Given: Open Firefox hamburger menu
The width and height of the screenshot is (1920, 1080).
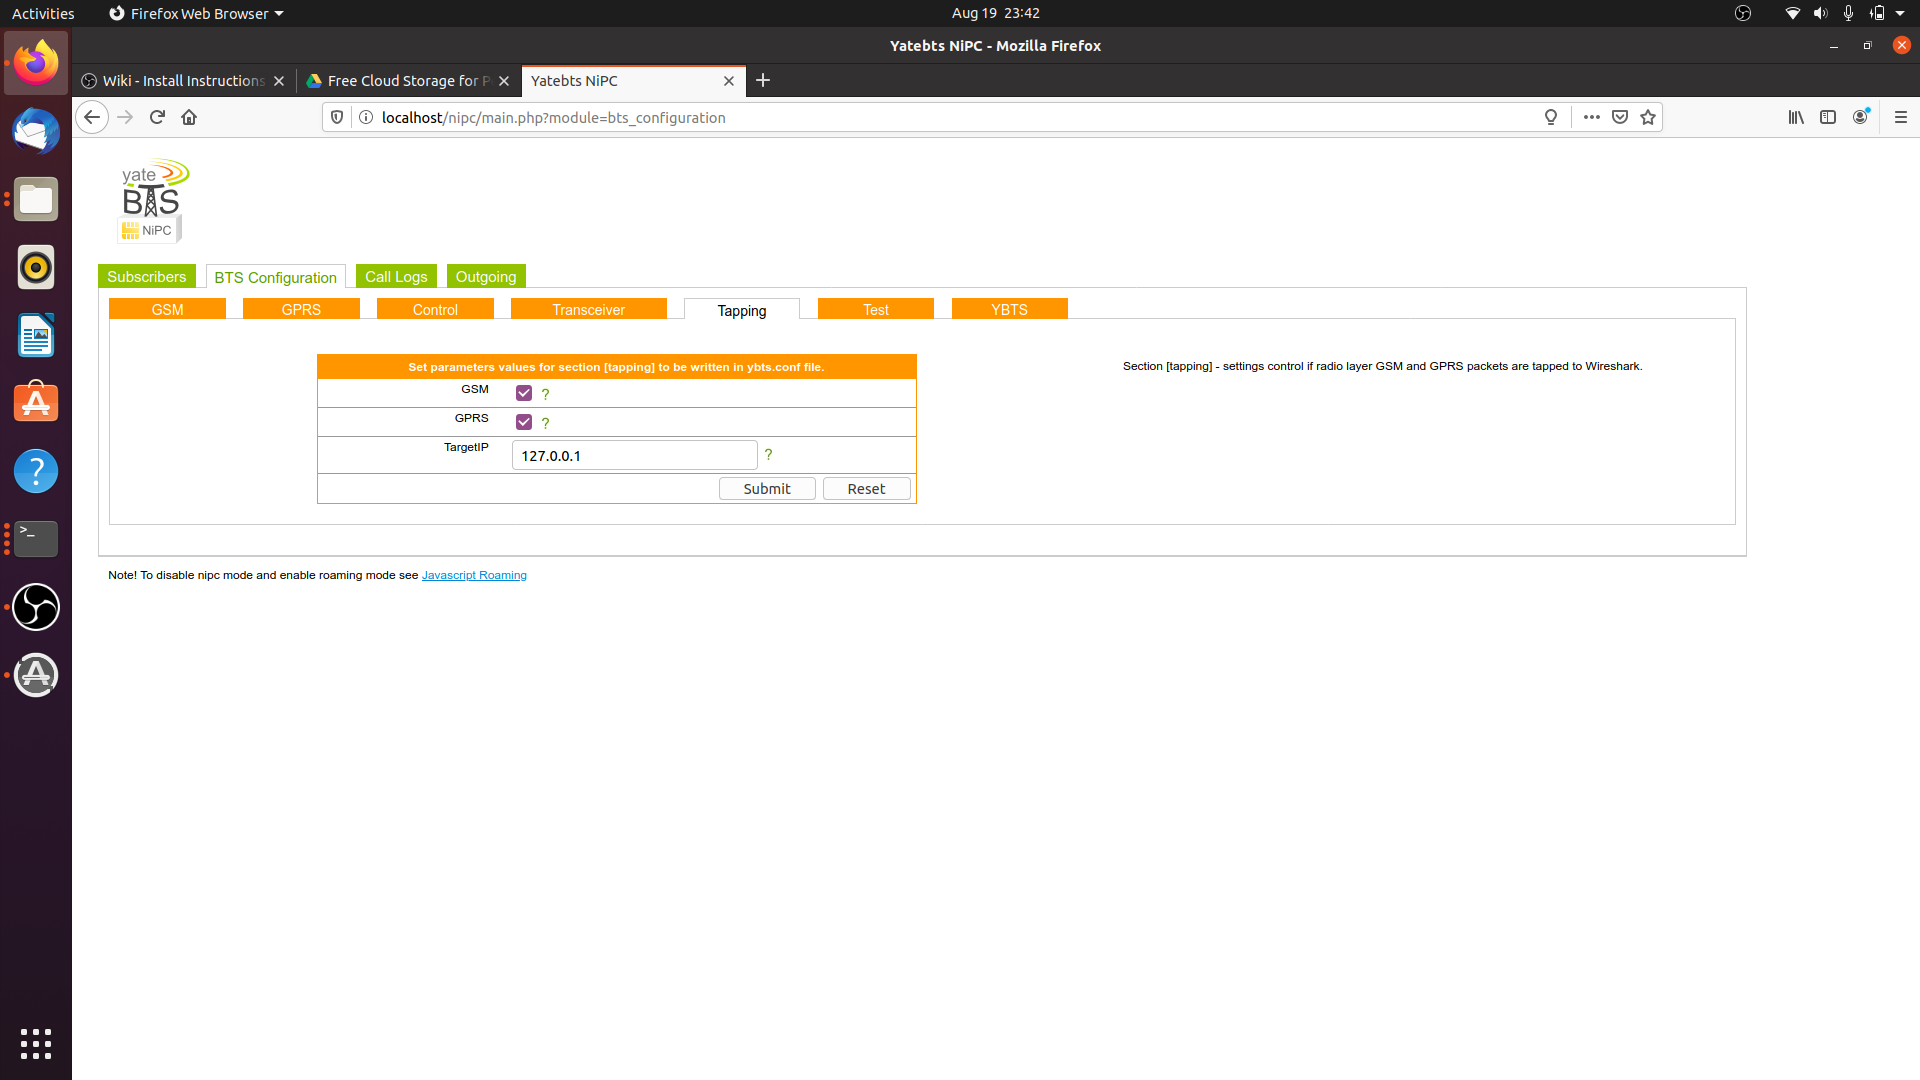Looking at the screenshot, I should pos(1900,117).
